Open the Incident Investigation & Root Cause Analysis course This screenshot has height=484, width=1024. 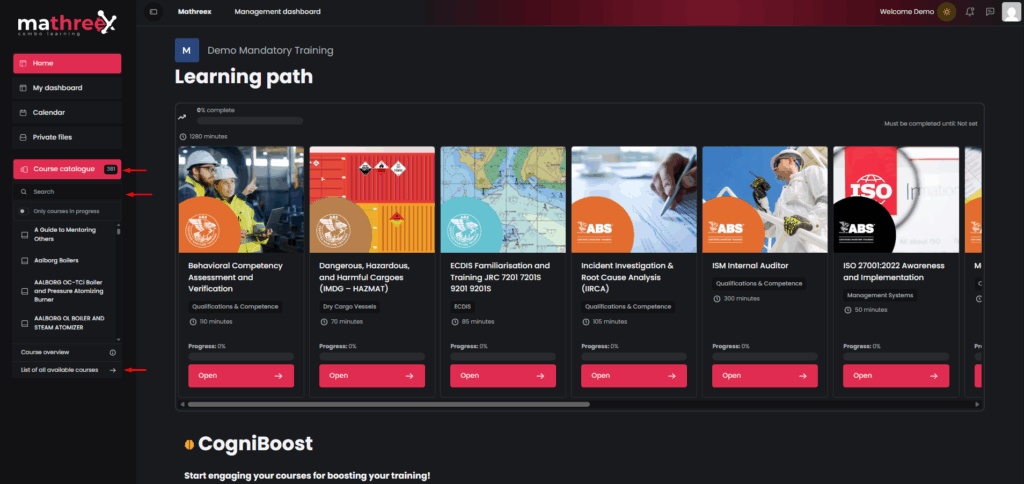tap(634, 376)
